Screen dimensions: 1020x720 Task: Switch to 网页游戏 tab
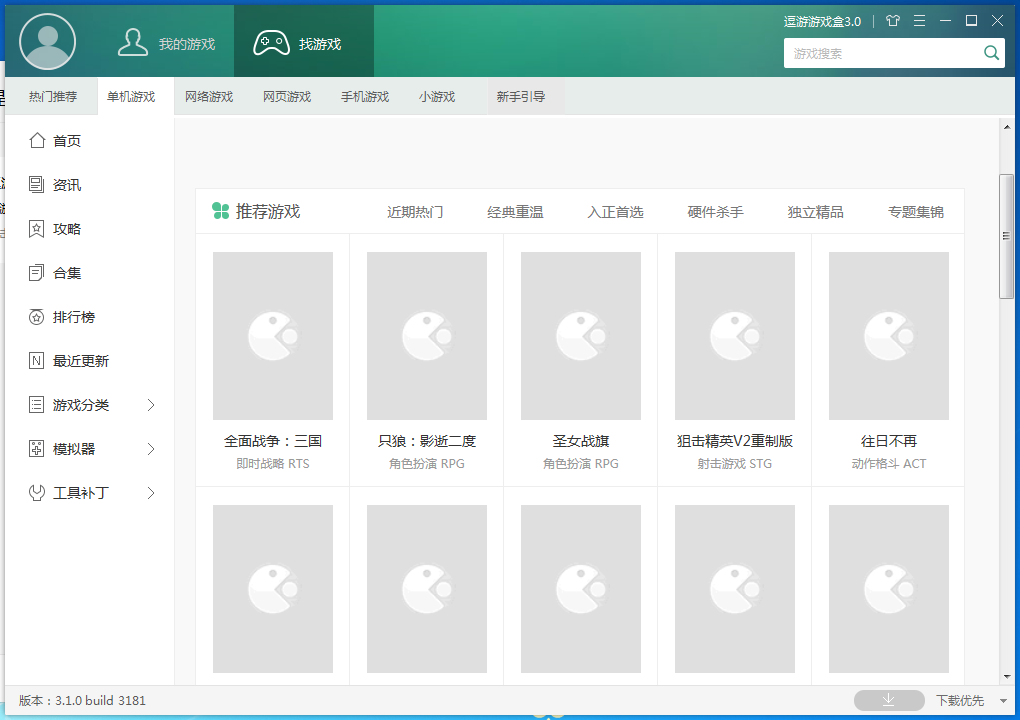[287, 97]
